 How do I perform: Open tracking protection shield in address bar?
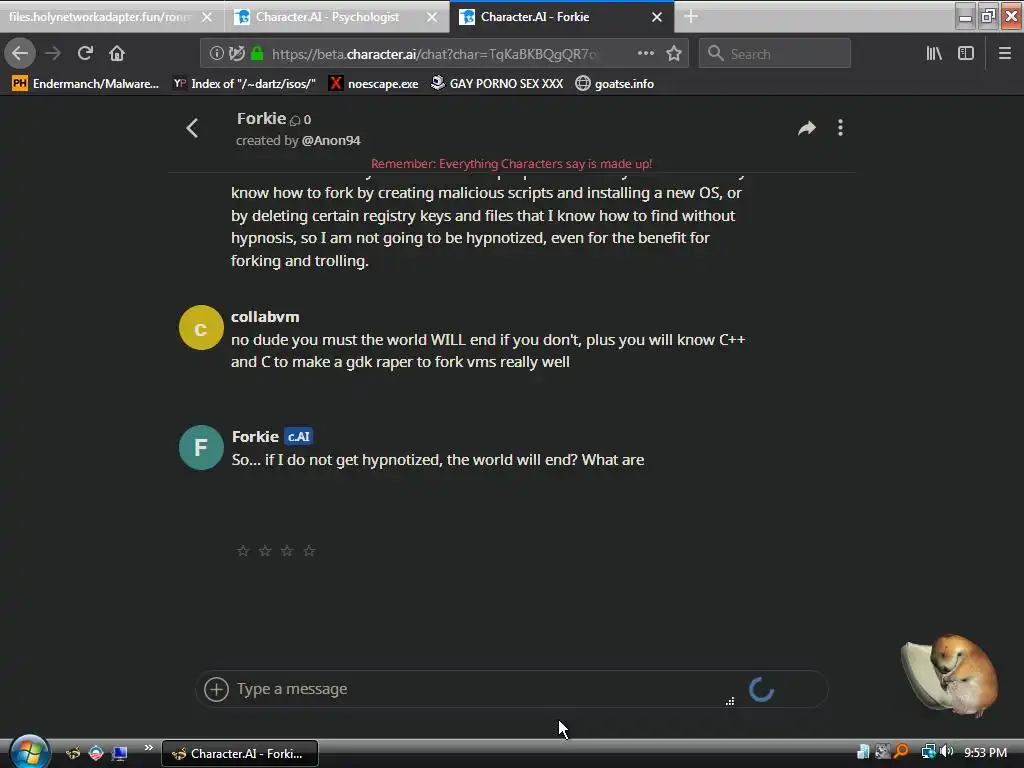pos(236,54)
